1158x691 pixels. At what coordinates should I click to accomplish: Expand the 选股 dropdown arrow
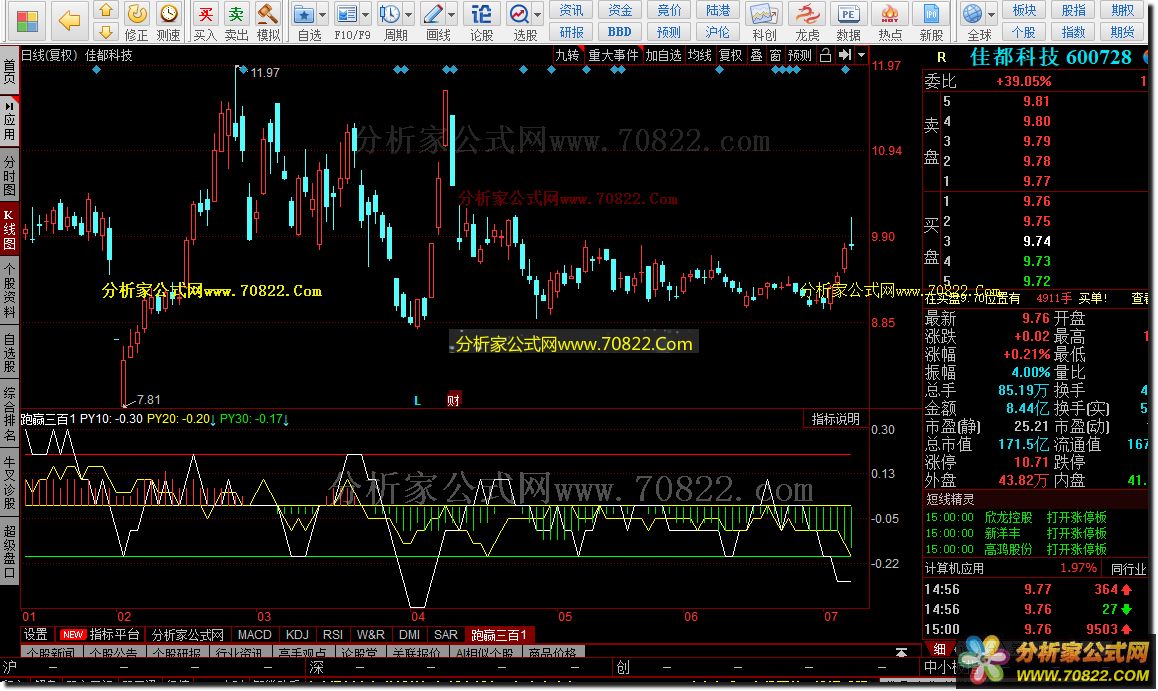[538, 14]
